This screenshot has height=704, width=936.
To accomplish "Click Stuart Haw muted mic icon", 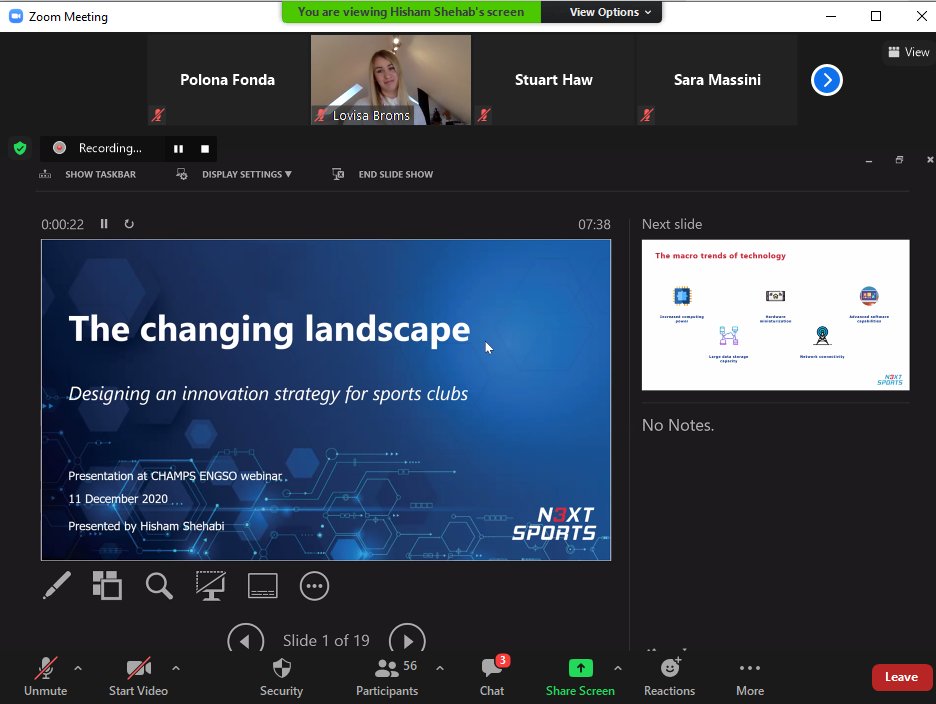I will point(484,115).
